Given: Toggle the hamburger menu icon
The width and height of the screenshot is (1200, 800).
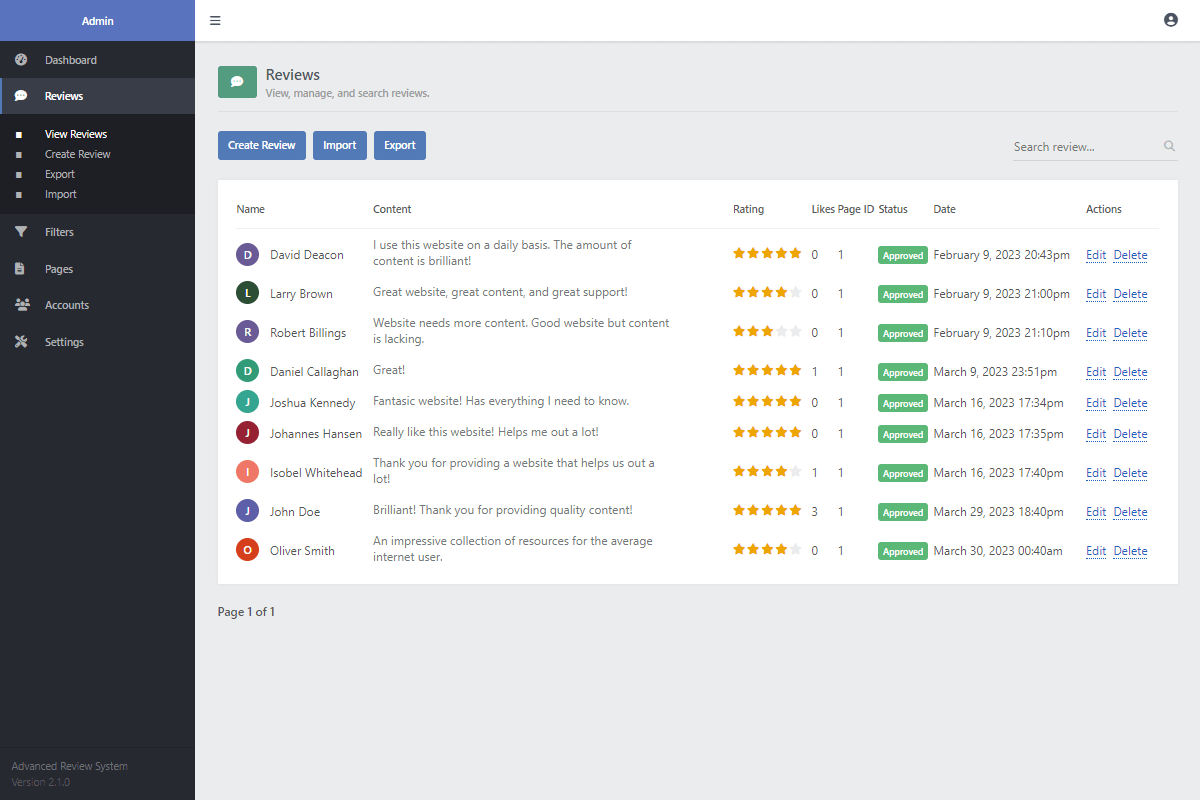Looking at the screenshot, I should (x=216, y=20).
